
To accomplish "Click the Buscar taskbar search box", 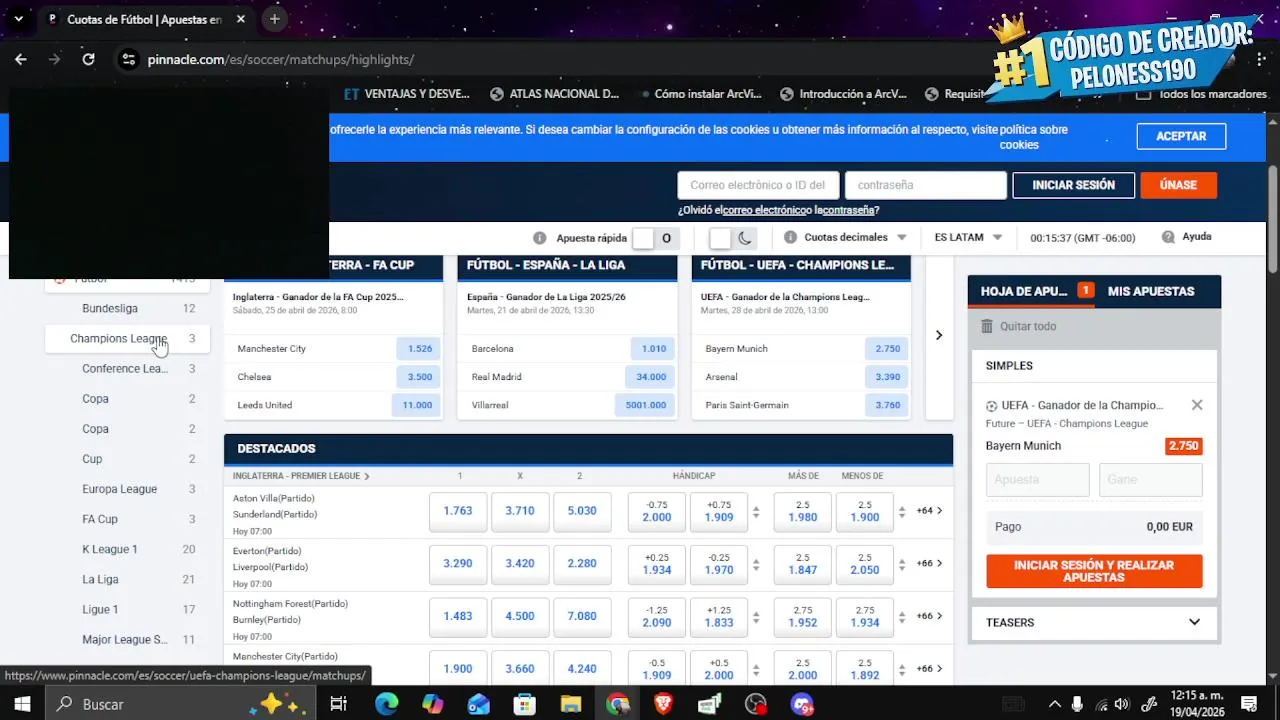I will click(x=181, y=704).
